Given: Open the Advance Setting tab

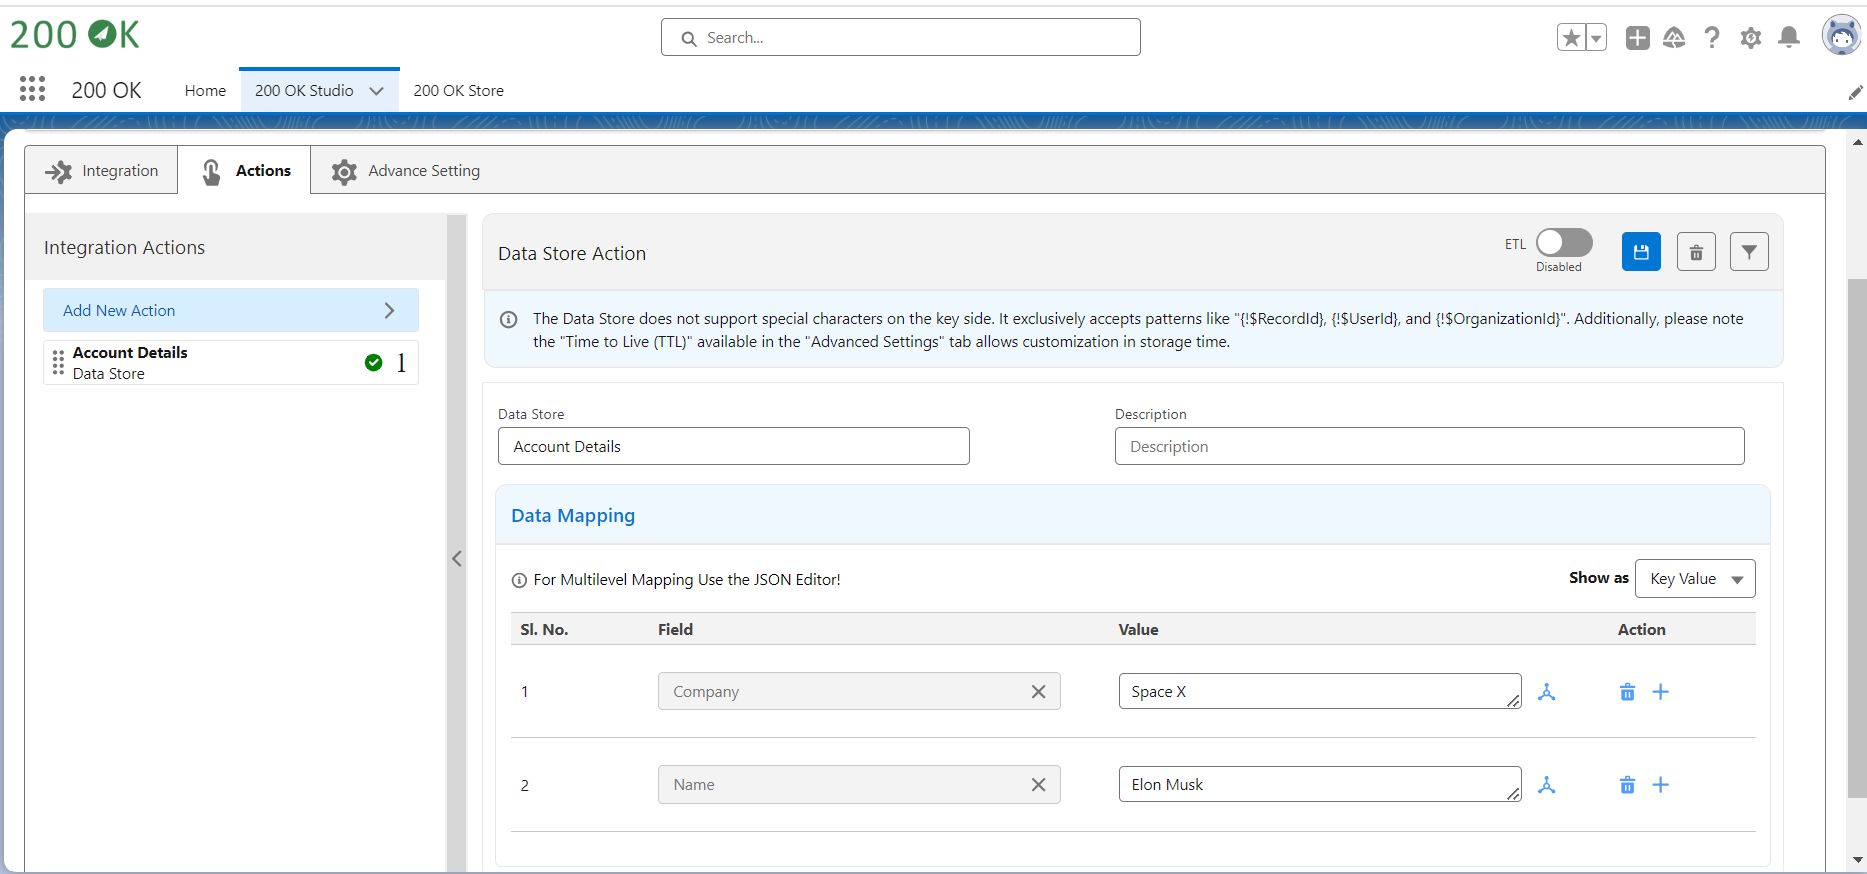Looking at the screenshot, I should click(406, 171).
